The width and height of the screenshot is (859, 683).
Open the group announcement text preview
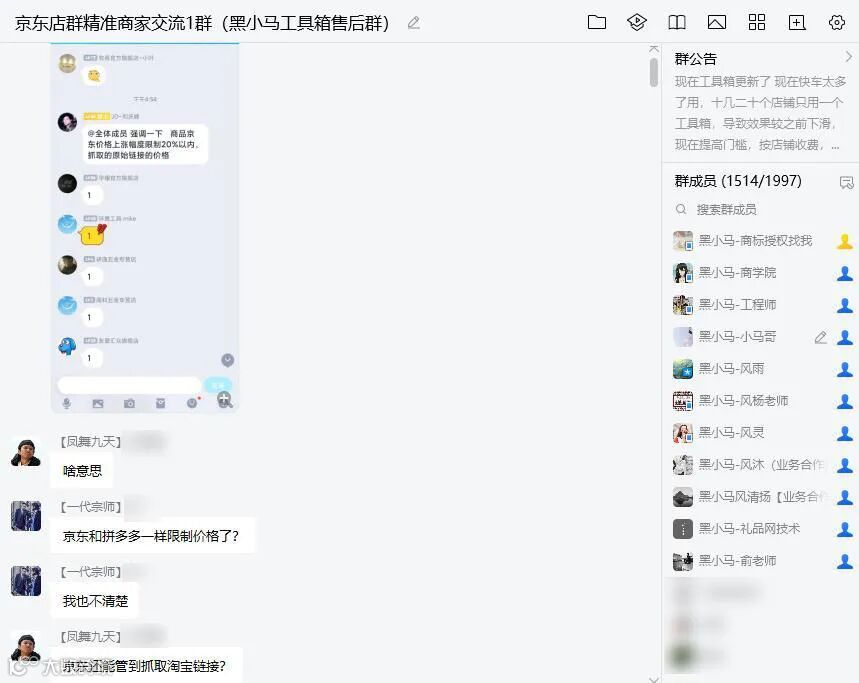[x=760, y=113]
